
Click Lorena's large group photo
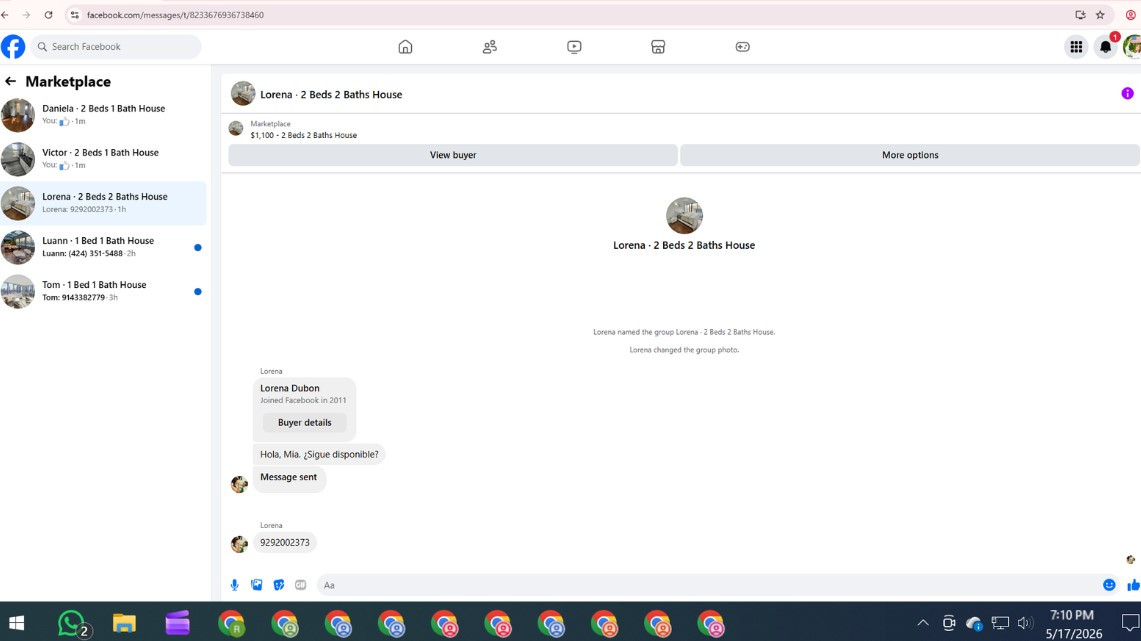(x=684, y=215)
